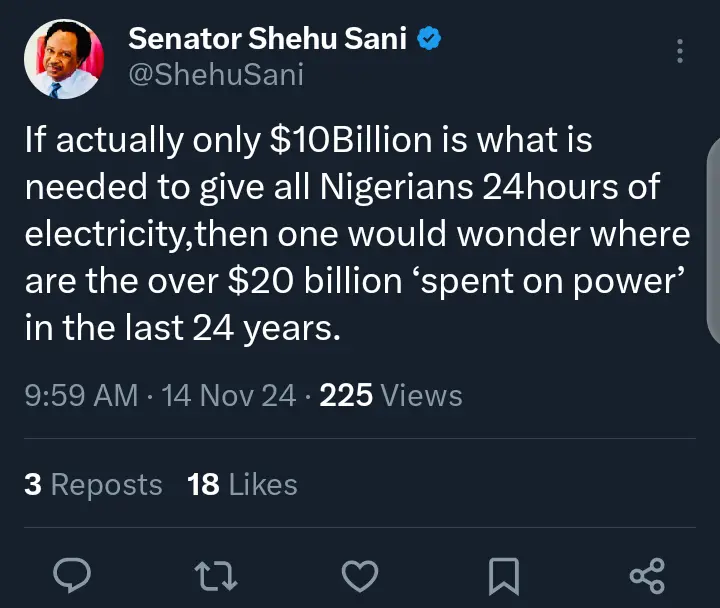720x608 pixels.
Task: Like the tweet with the heart icon
Action: click(x=360, y=574)
